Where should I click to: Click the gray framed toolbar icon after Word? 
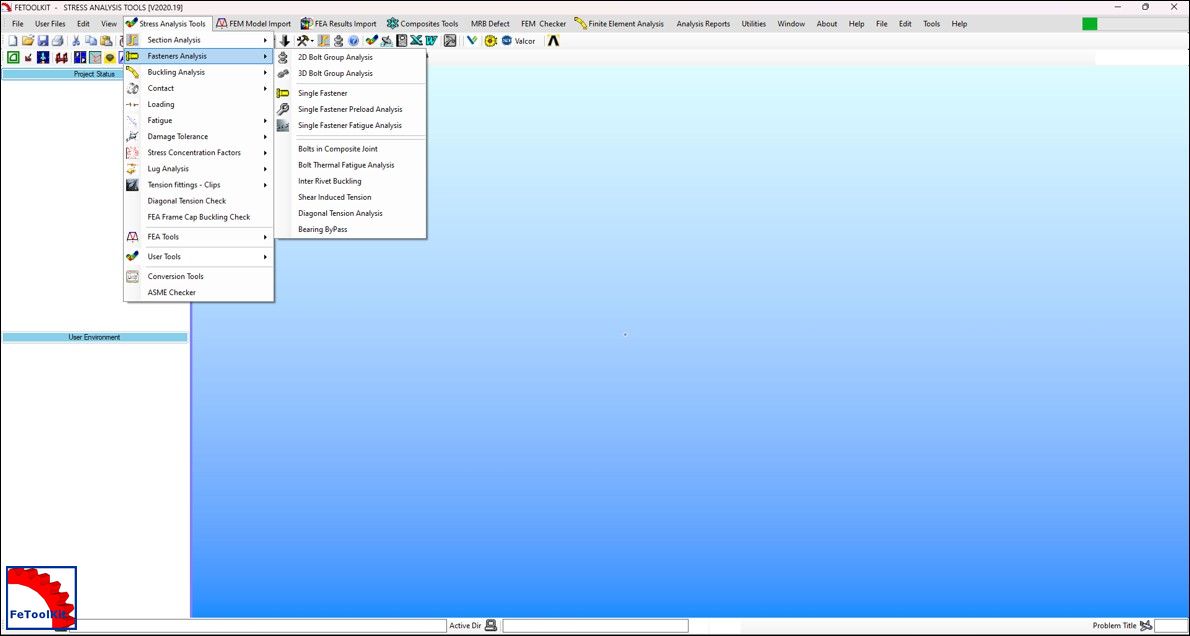click(x=450, y=41)
